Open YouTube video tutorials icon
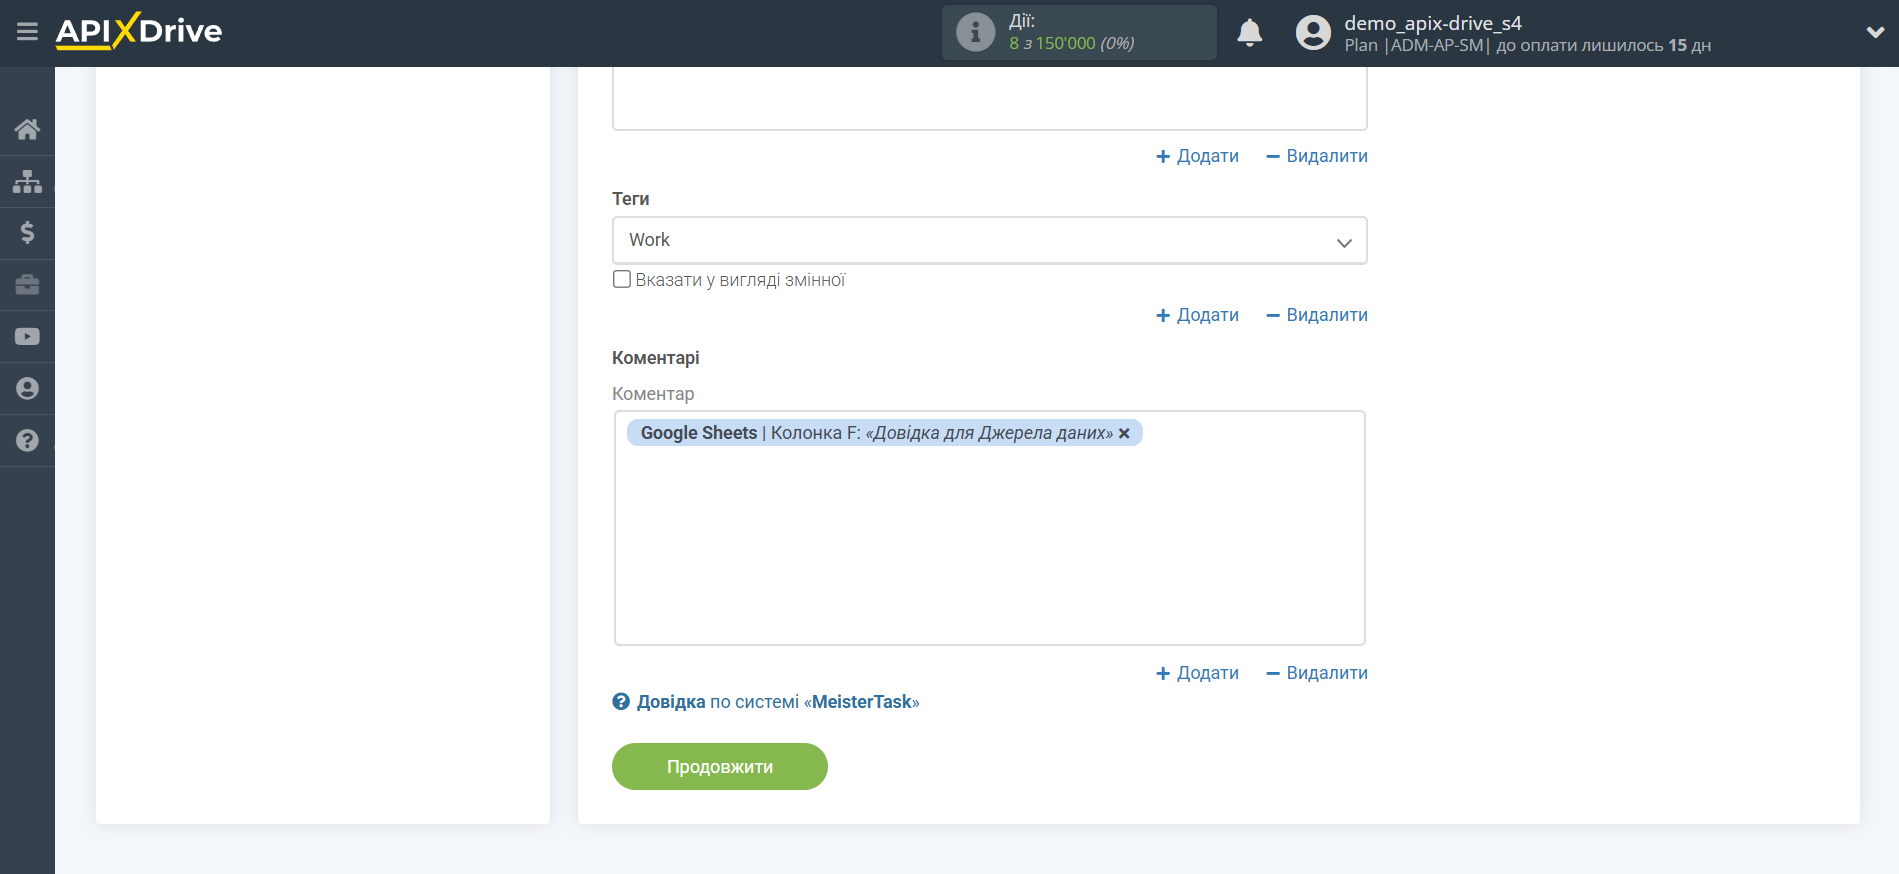This screenshot has width=1899, height=874. pos(27,337)
